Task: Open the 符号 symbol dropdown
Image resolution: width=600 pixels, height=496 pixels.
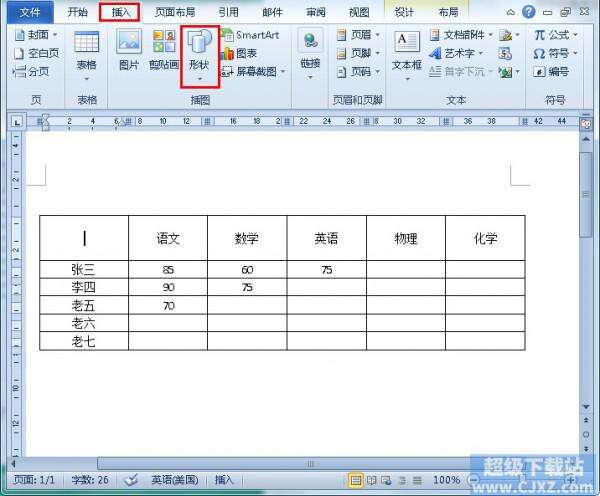Action: pos(556,53)
